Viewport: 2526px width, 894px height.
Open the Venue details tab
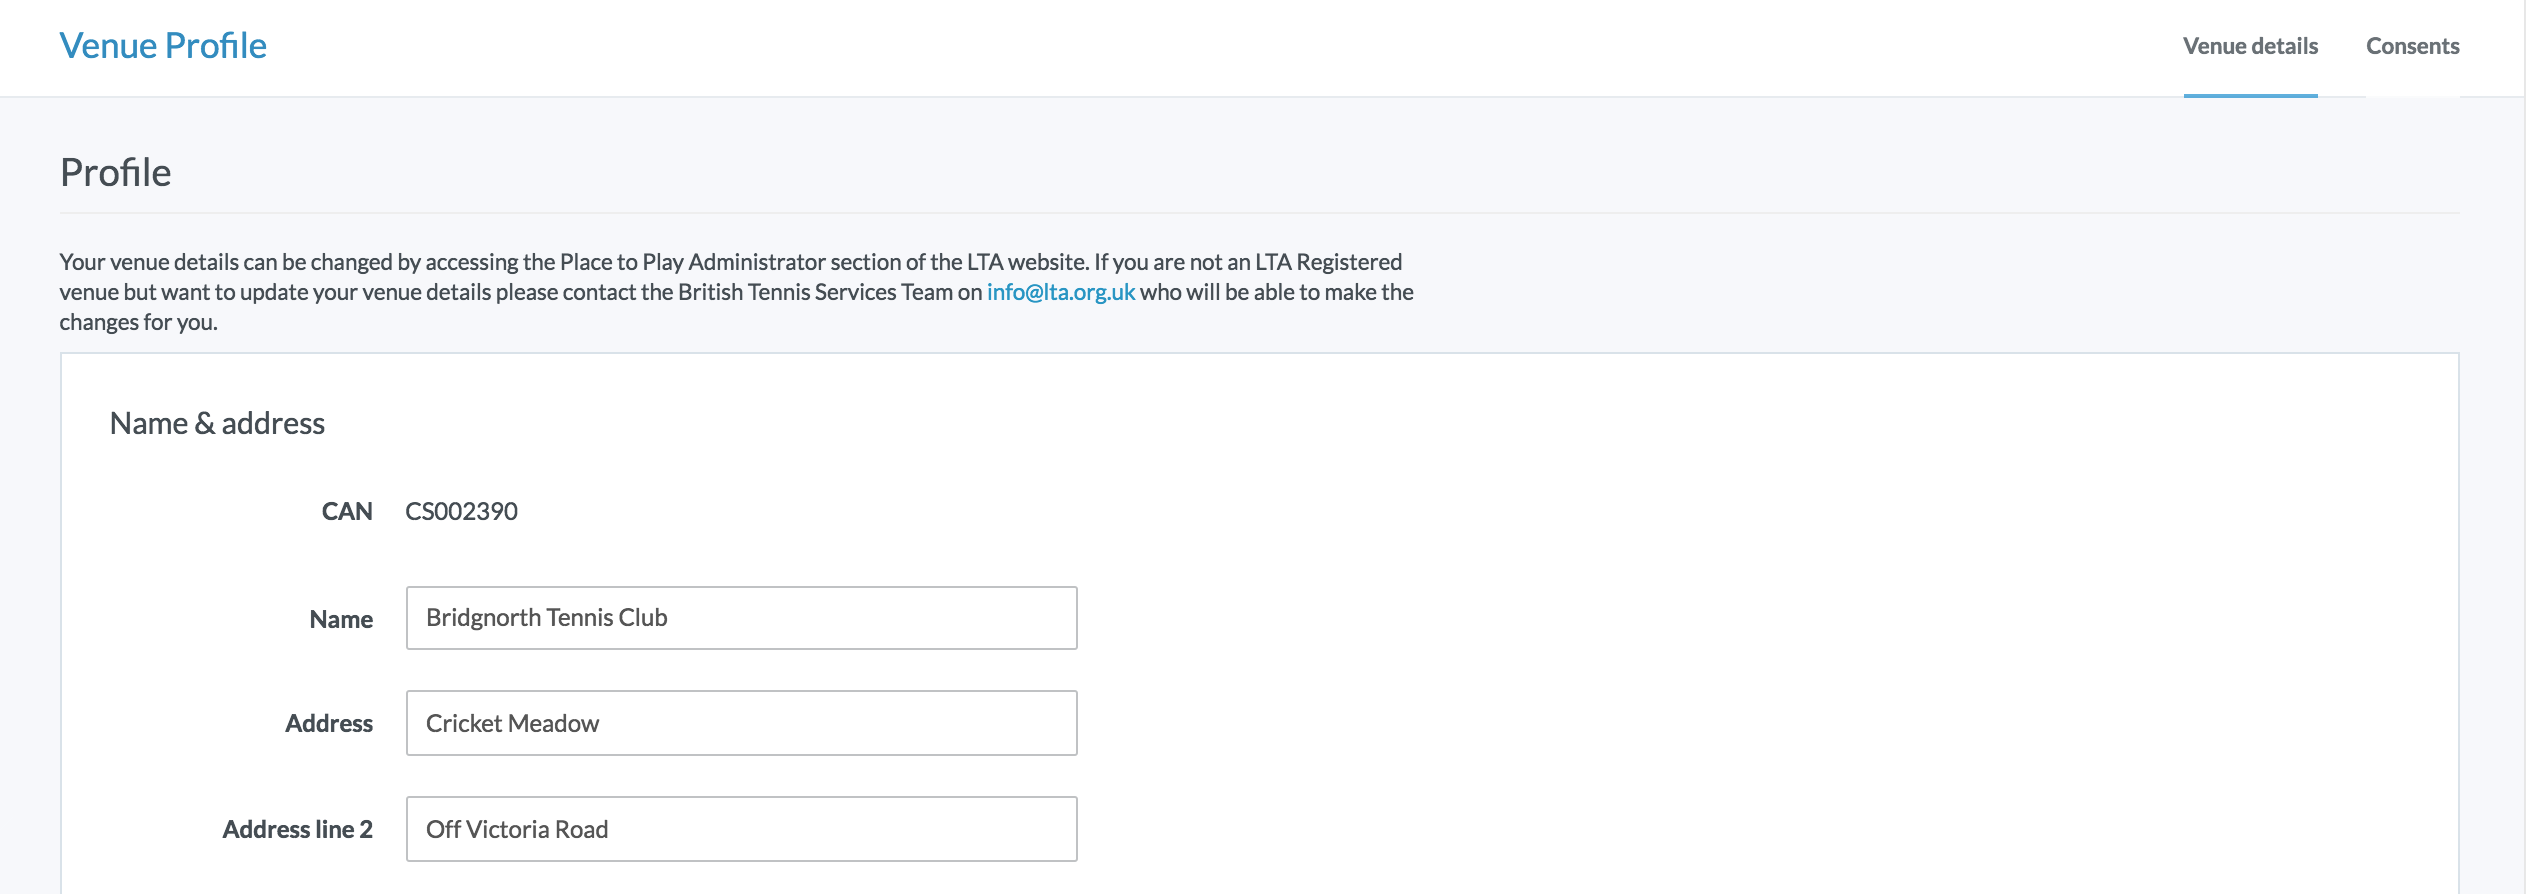(2250, 46)
